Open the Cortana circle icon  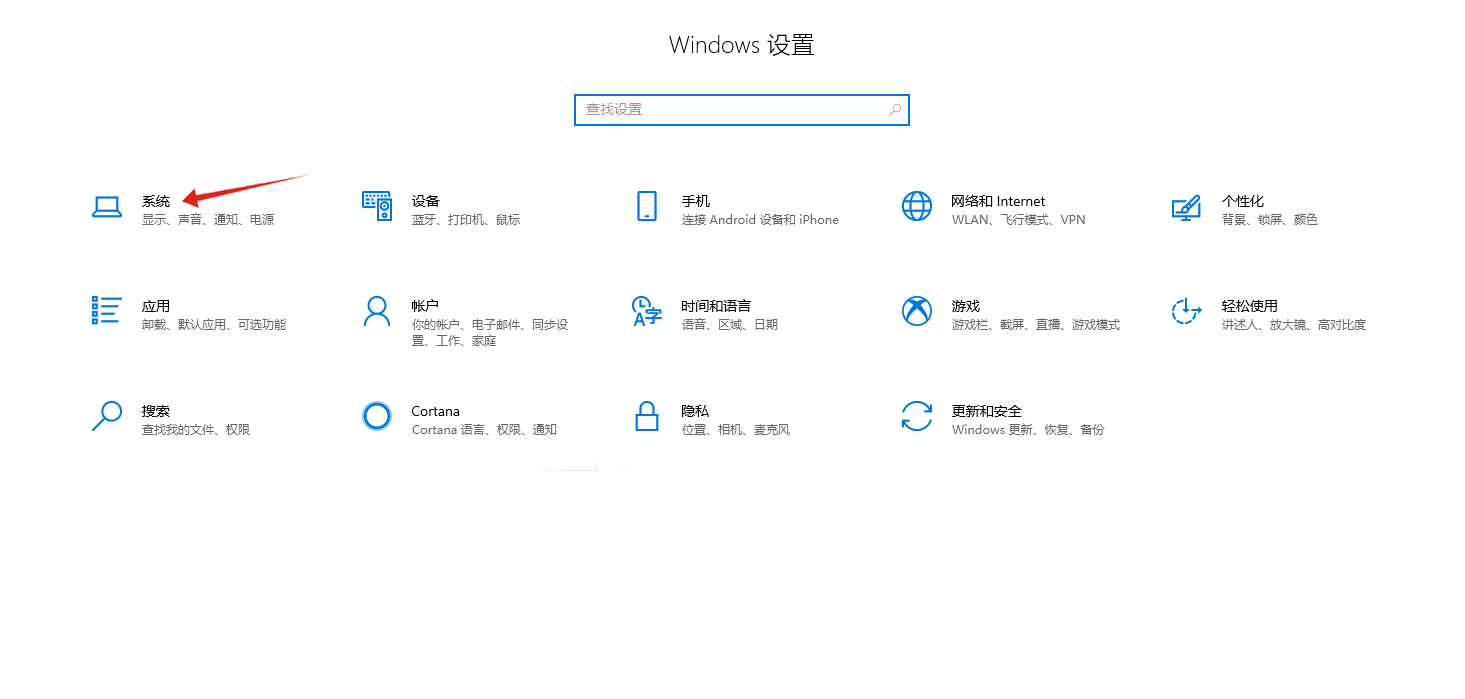pos(376,416)
